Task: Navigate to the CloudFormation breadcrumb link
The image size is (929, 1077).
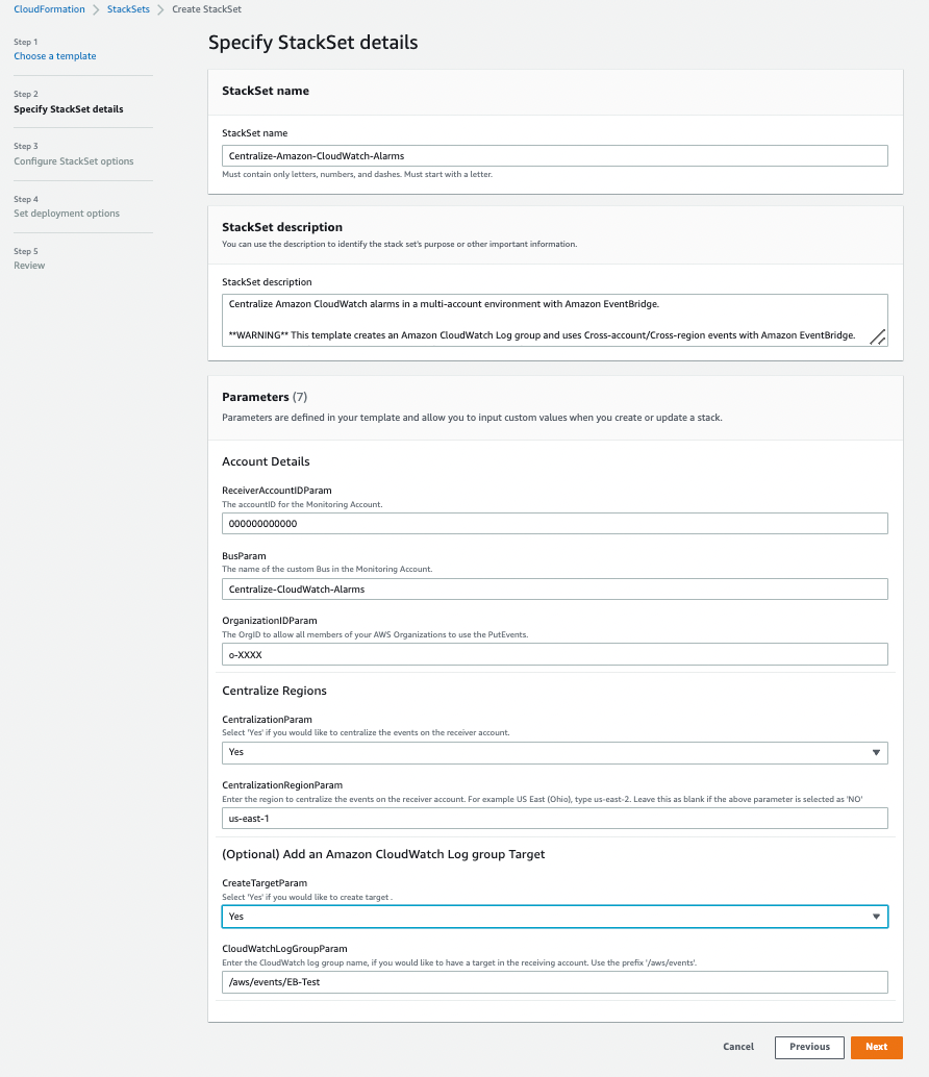Action: tap(49, 9)
